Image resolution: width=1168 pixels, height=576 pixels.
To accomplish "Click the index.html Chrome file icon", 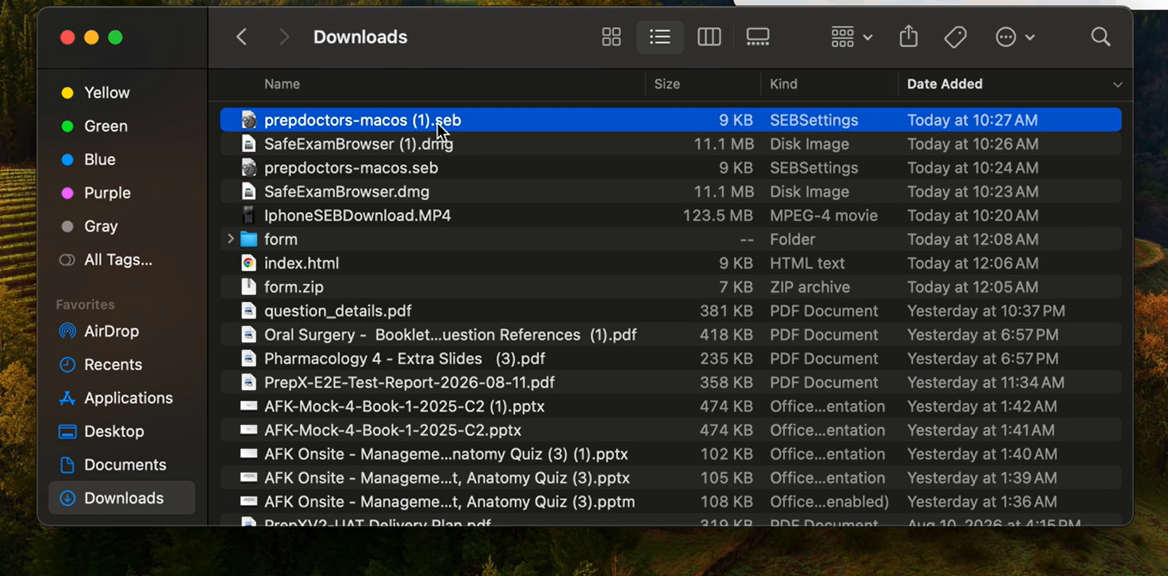I will (249, 263).
